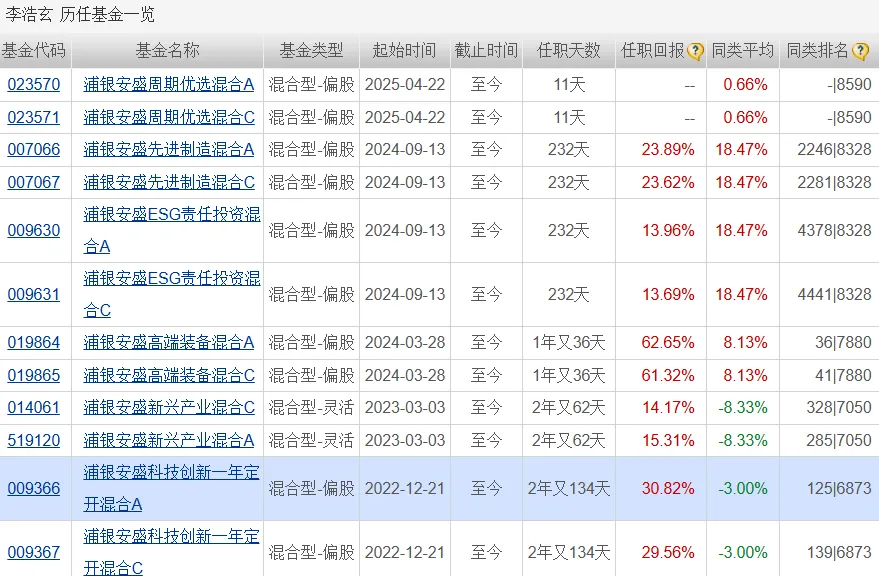Click start date 2023-03-03 in 519120 row
879x576 pixels.
[405, 440]
